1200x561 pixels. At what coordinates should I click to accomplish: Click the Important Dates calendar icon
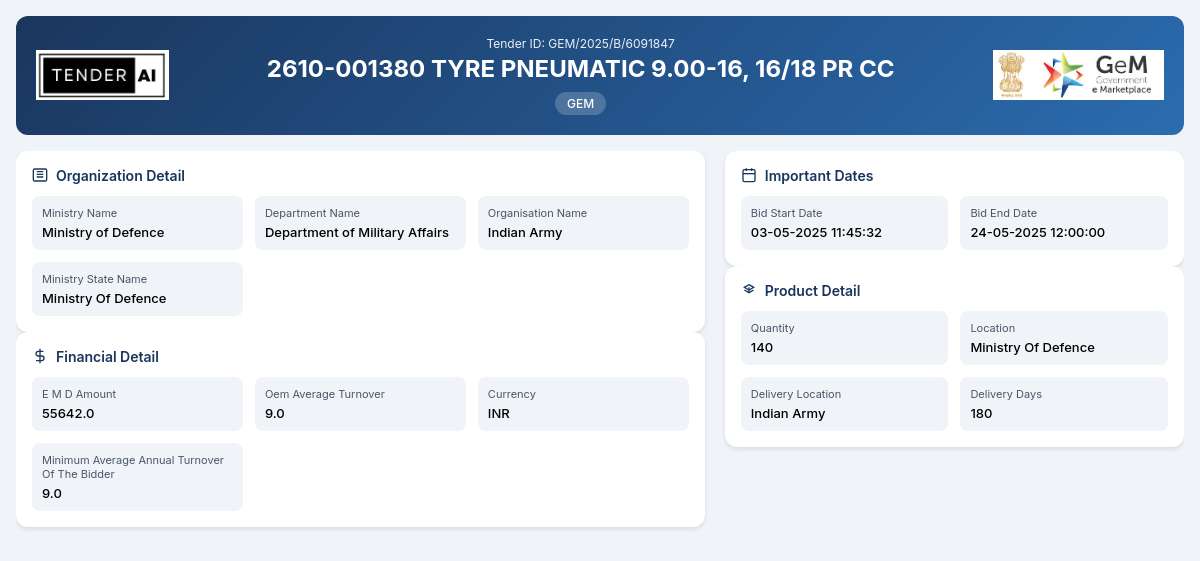point(749,175)
